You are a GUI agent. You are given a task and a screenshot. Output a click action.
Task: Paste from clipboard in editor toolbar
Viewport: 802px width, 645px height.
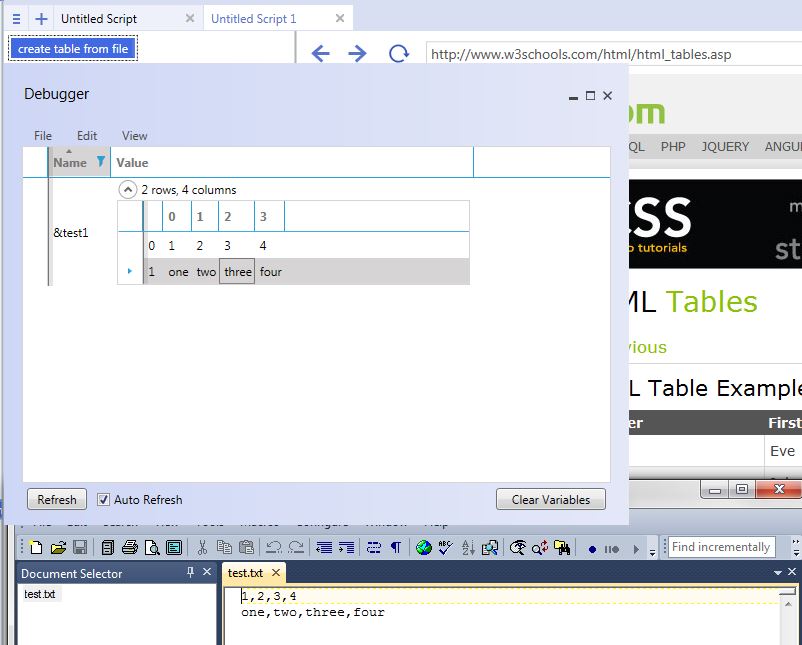coord(247,548)
